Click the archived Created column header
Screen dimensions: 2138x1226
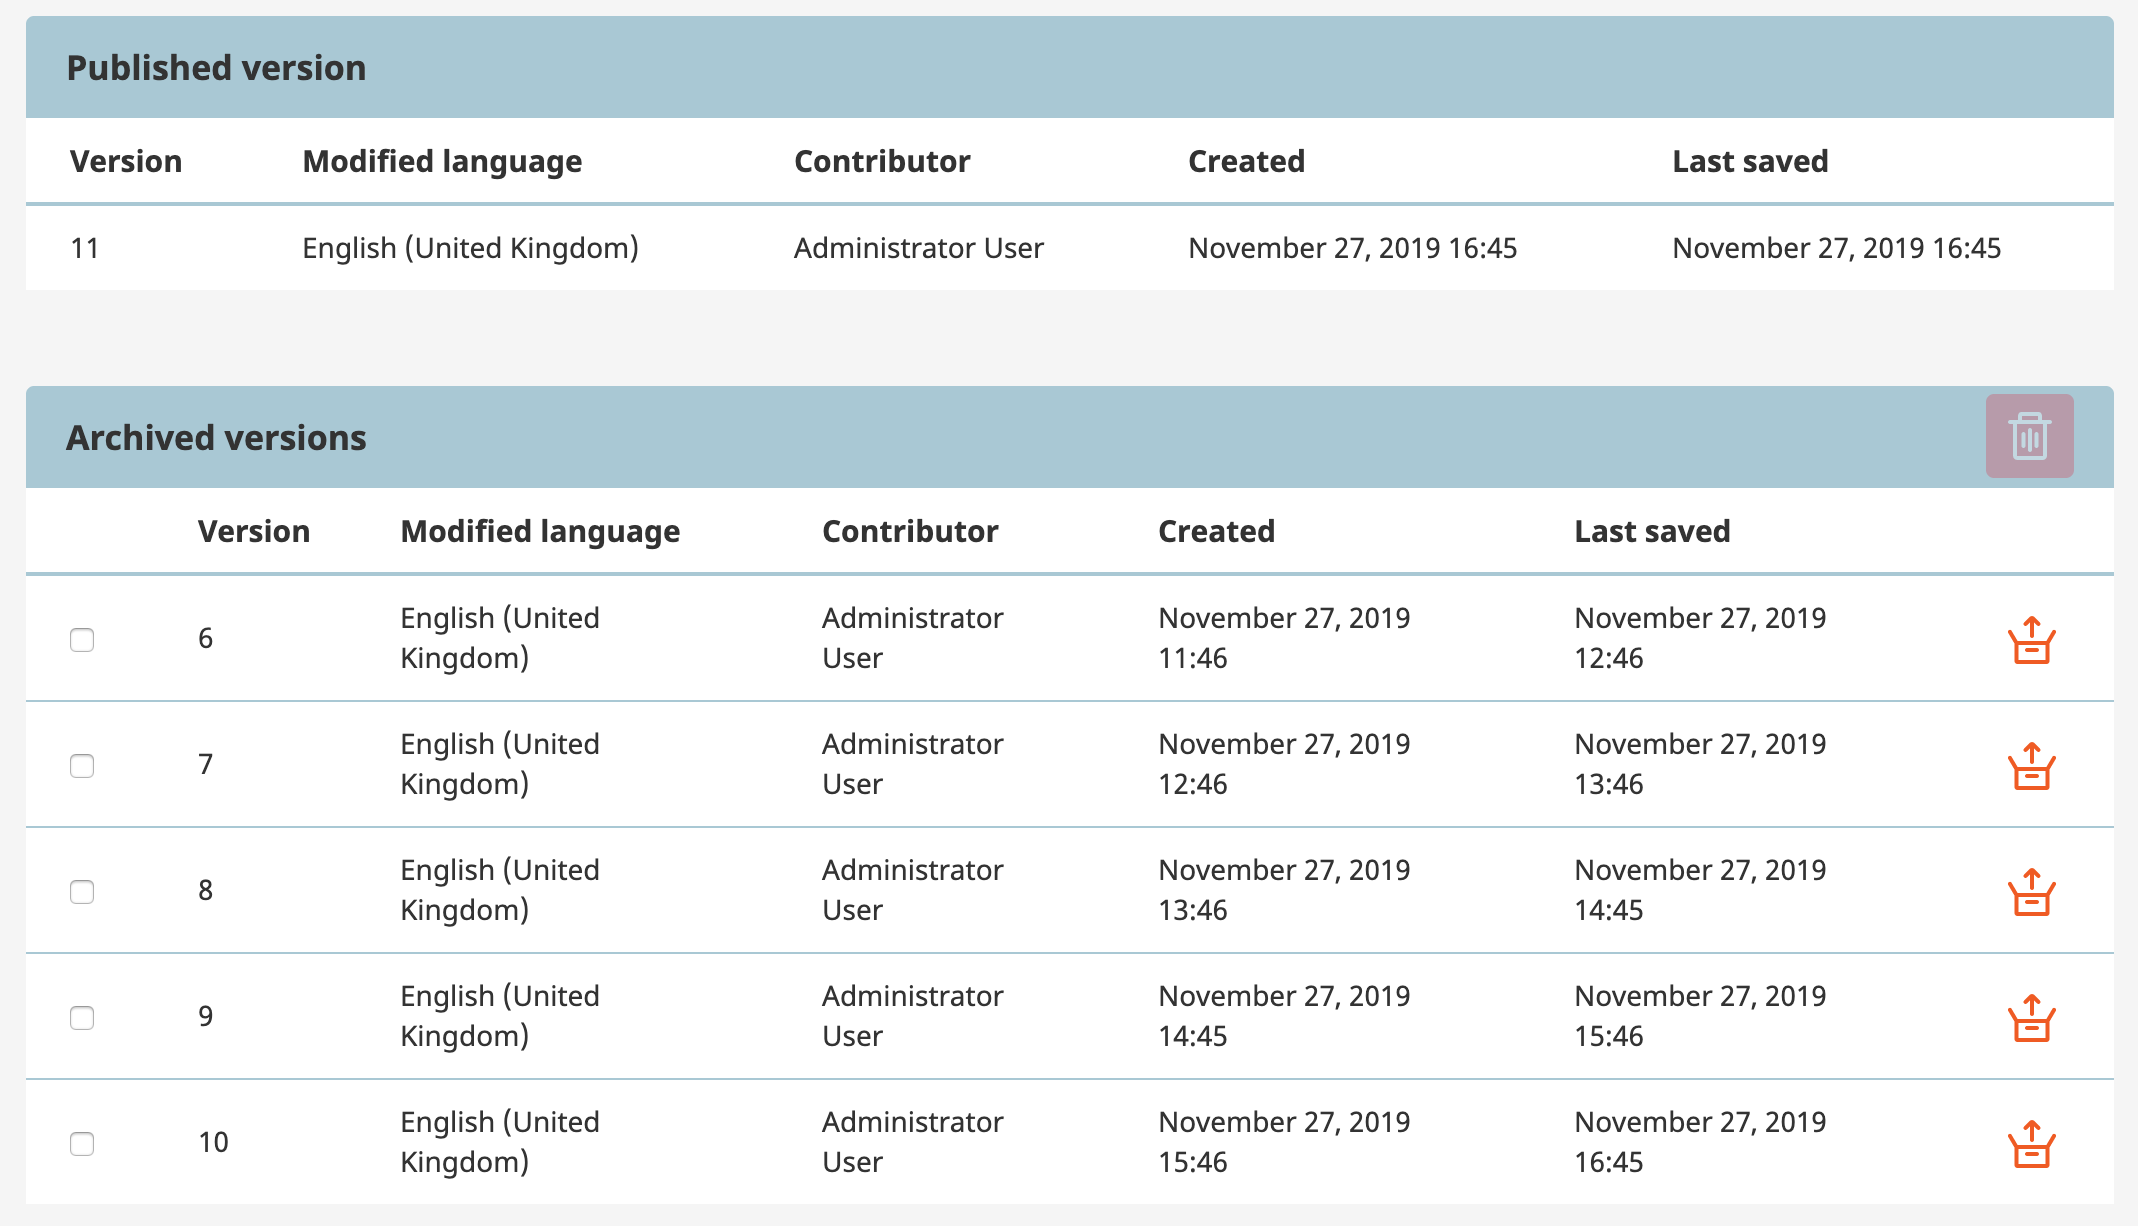pyautogui.click(x=1216, y=531)
